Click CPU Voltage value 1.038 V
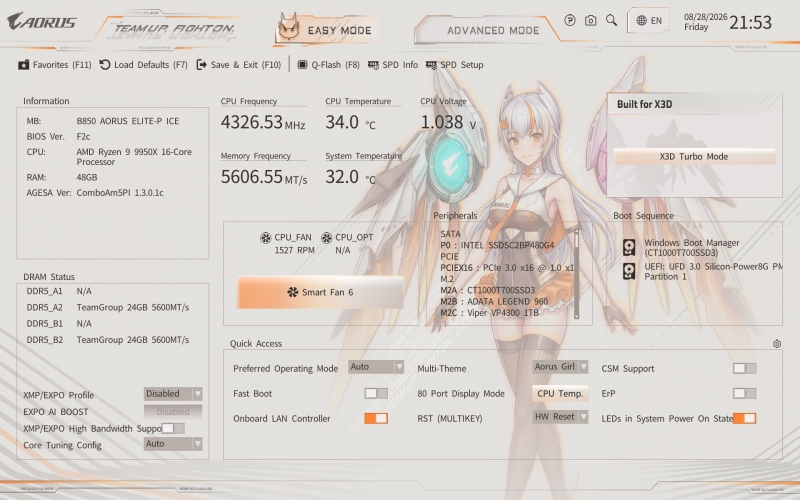 coord(448,122)
